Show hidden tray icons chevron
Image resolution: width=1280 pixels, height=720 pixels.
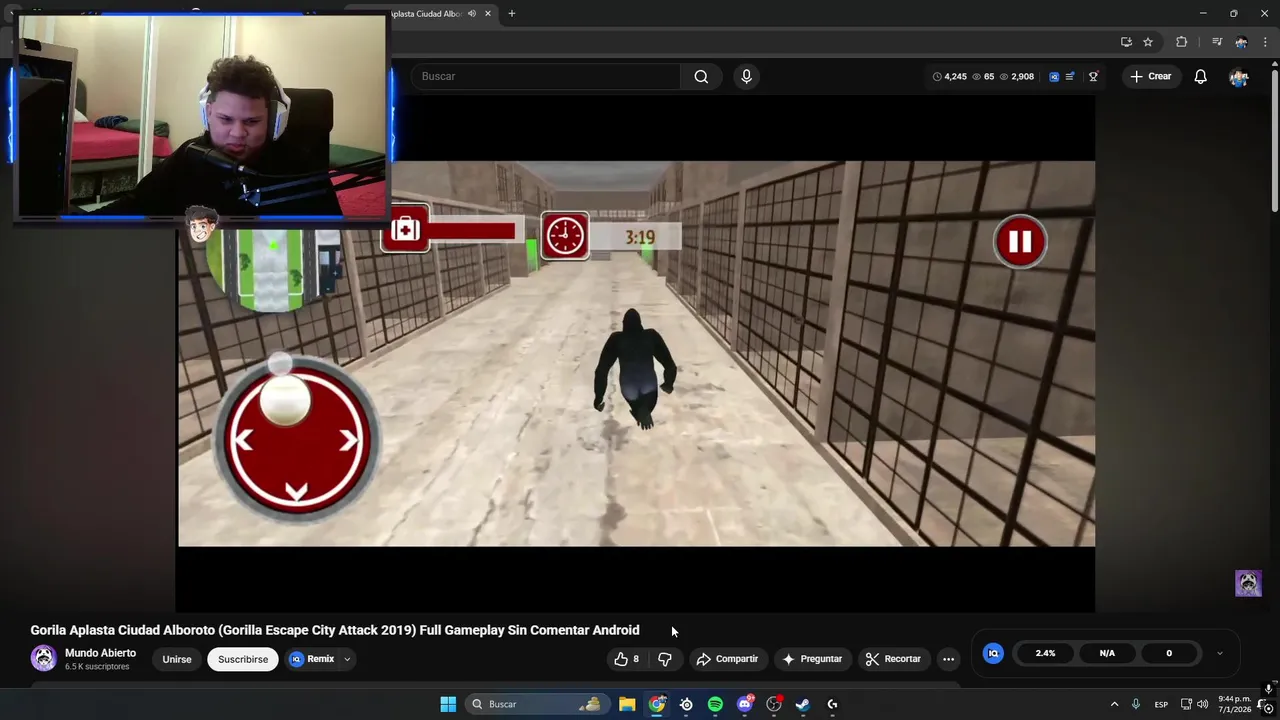[1114, 704]
